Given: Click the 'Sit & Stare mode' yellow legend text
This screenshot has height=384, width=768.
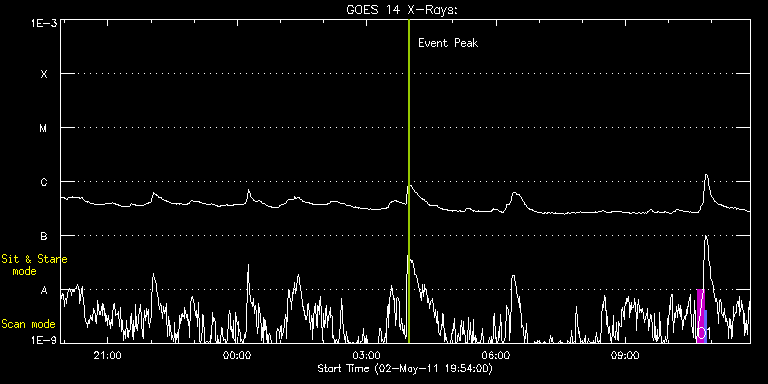Looking at the screenshot, I should pyautogui.click(x=34, y=264).
